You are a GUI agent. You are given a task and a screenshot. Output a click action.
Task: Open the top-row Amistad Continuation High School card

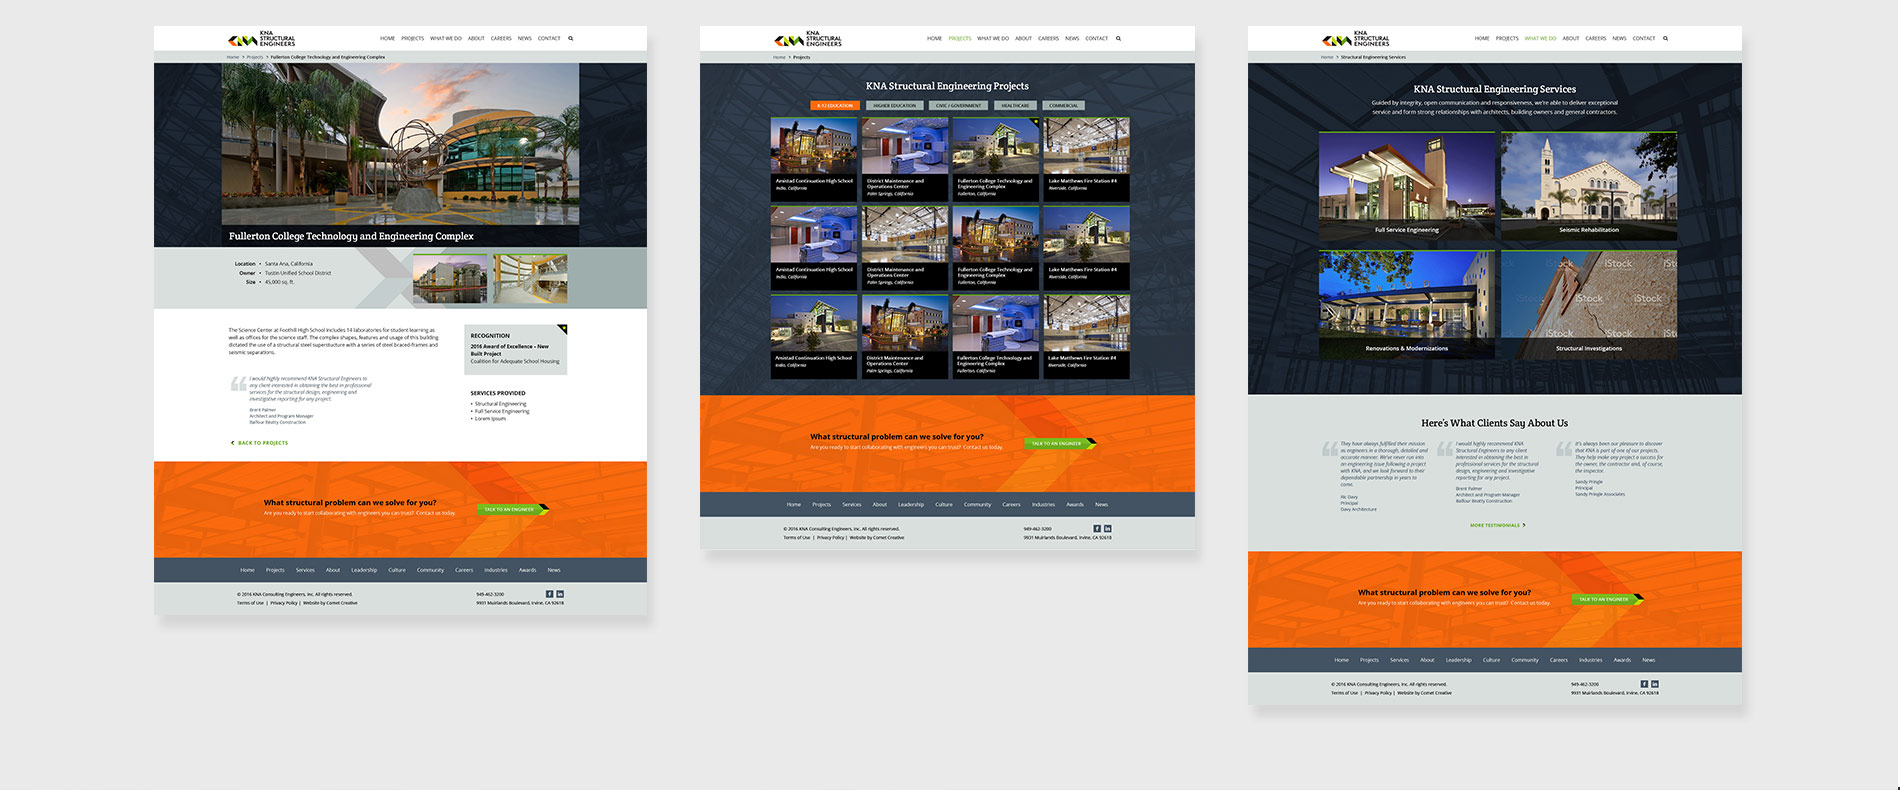point(814,159)
